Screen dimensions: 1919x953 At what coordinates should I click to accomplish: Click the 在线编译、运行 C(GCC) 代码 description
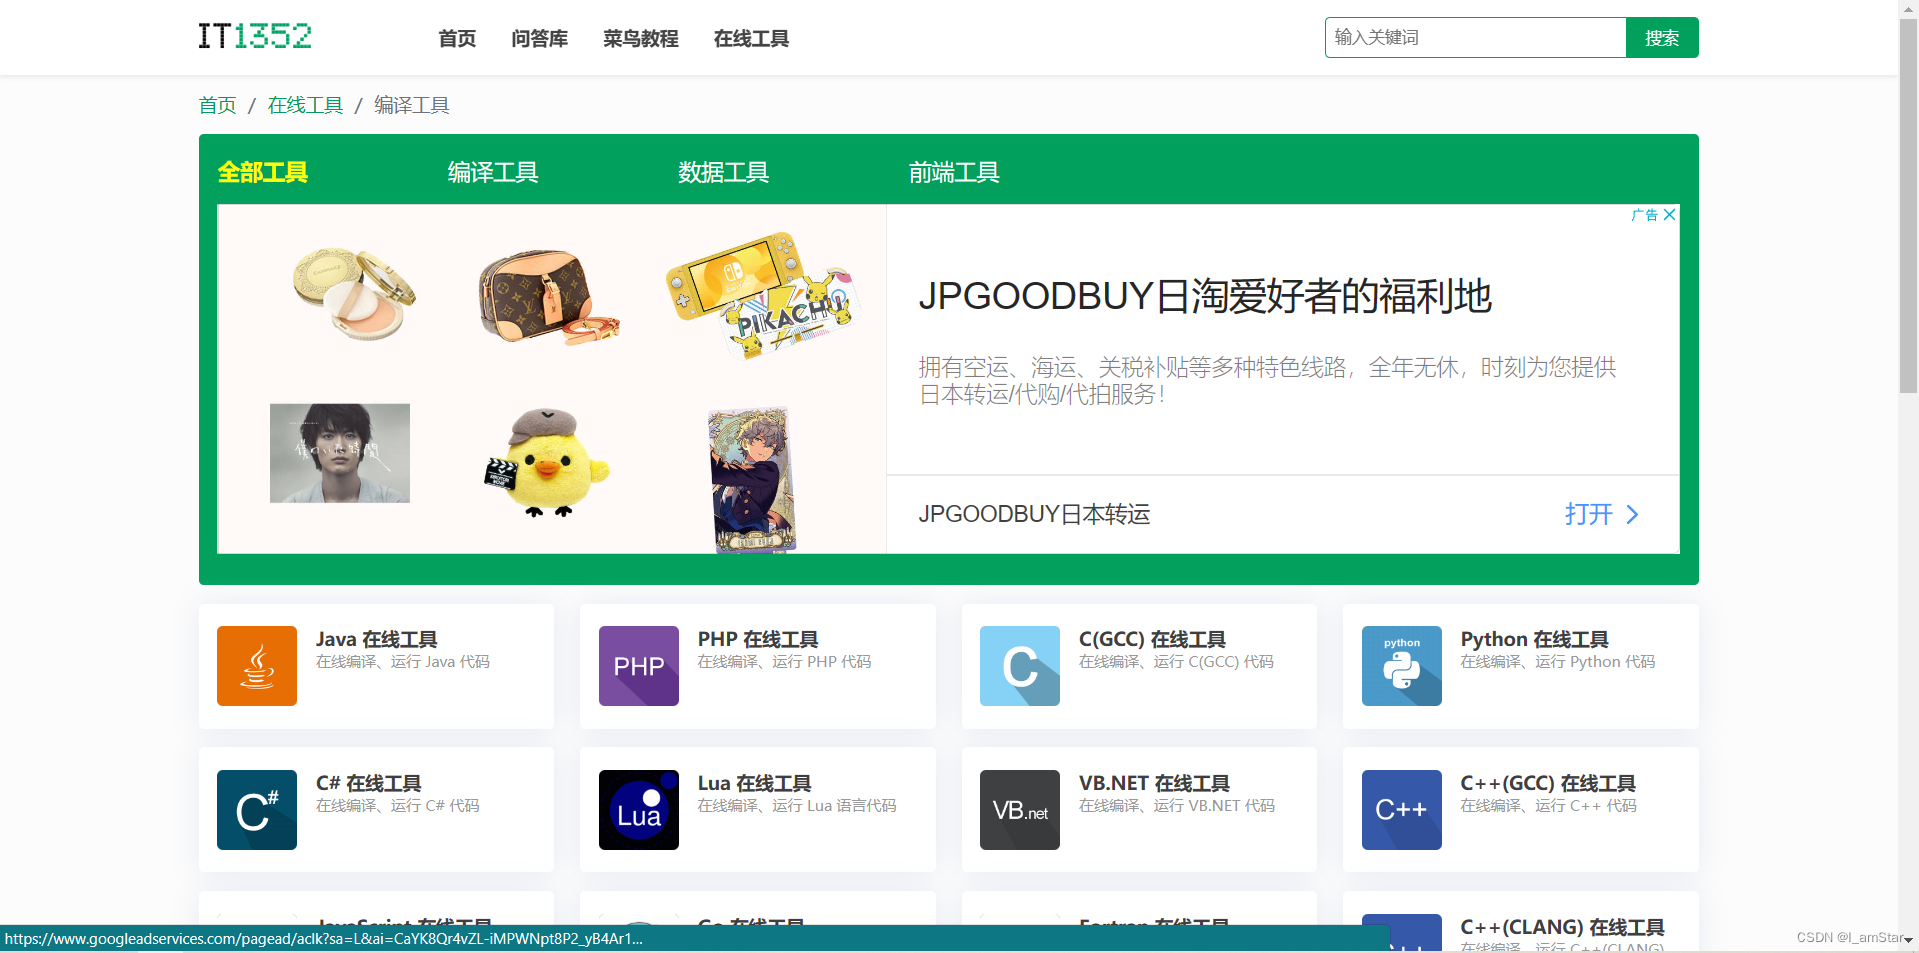[1177, 662]
